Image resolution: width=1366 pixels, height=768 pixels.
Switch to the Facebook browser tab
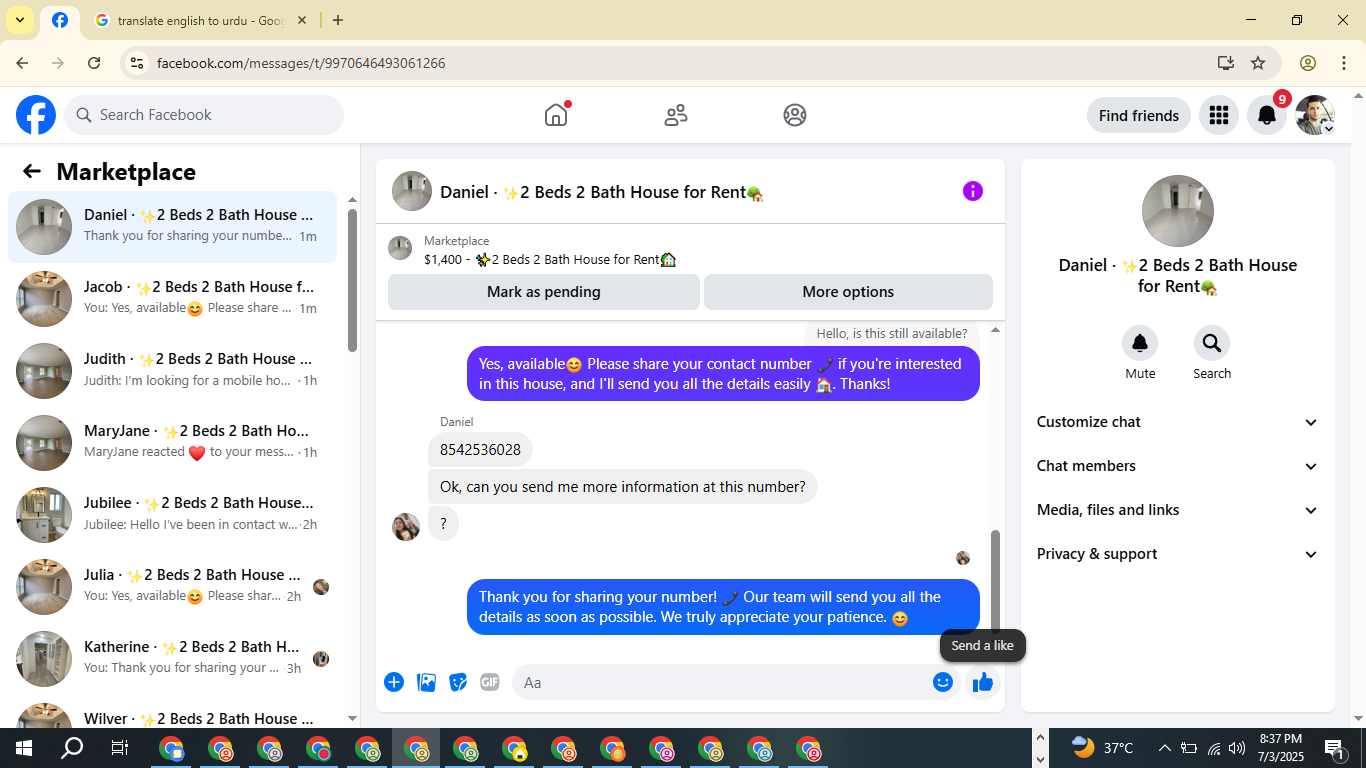pos(60,20)
